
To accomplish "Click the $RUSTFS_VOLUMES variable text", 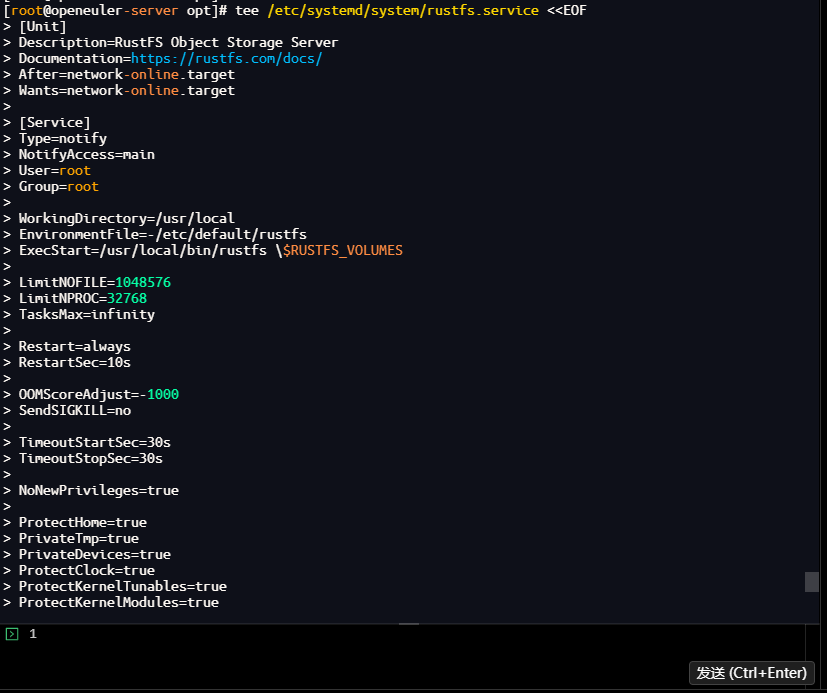I will 343,250.
